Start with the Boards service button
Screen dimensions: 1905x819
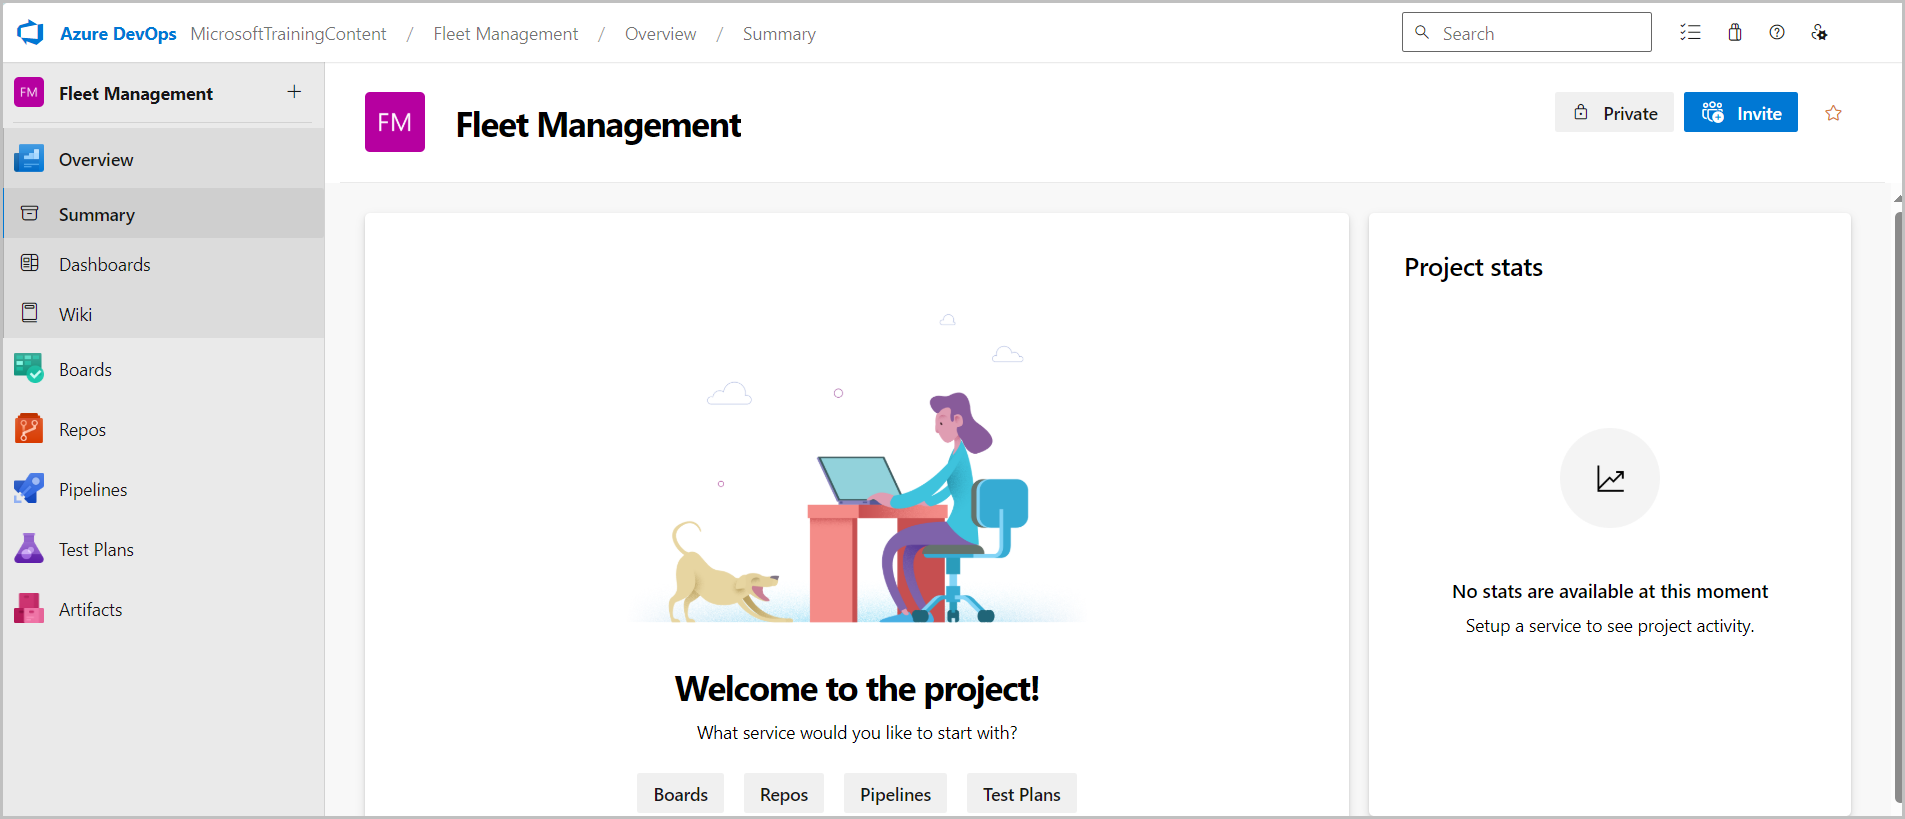[x=681, y=794]
